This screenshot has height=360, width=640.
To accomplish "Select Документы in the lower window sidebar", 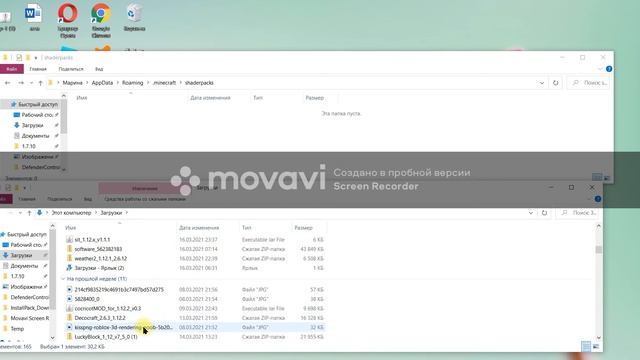I will pyautogui.click(x=24, y=266).
